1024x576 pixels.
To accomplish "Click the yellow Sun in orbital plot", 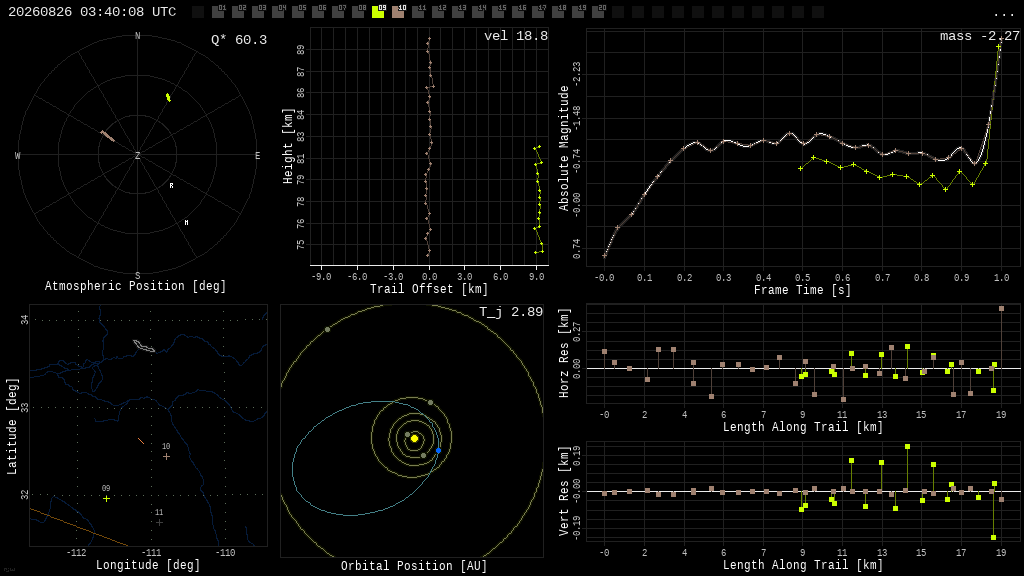I will click(414, 439).
